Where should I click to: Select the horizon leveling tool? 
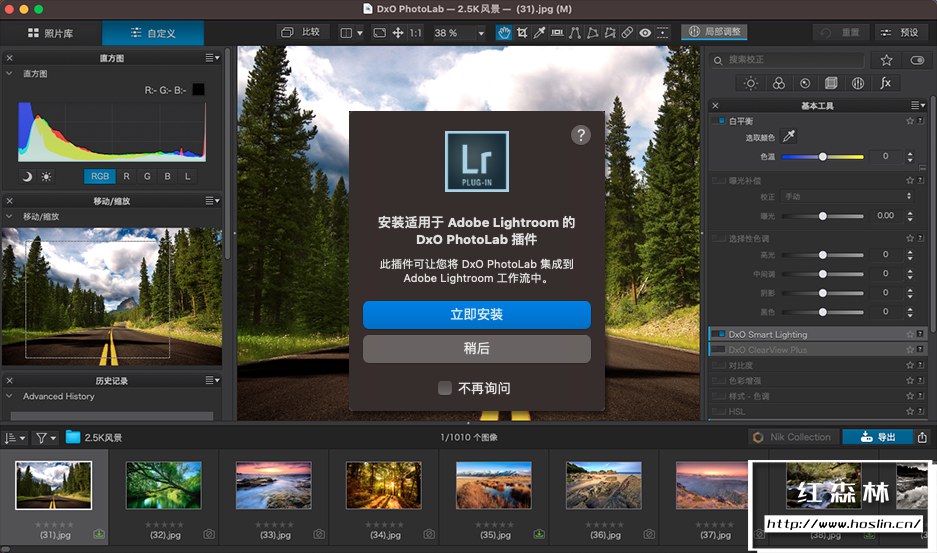(557, 33)
